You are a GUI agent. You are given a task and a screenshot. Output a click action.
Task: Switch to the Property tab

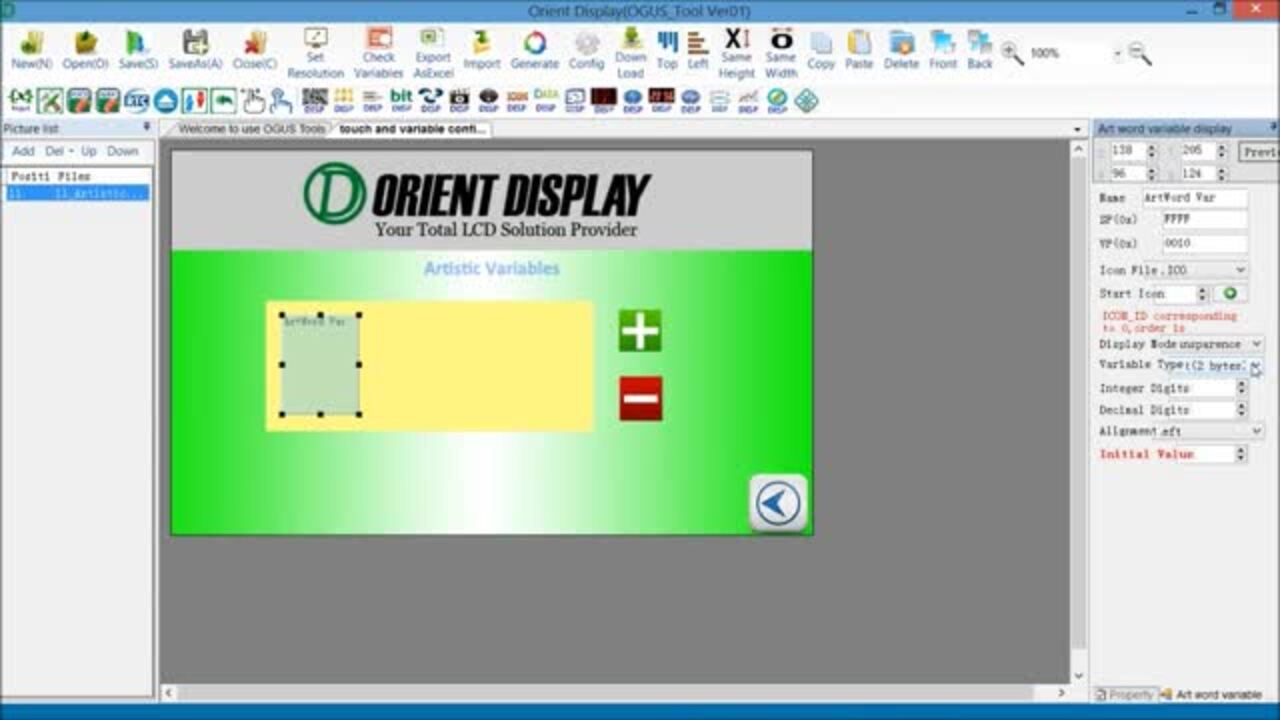[1125, 694]
